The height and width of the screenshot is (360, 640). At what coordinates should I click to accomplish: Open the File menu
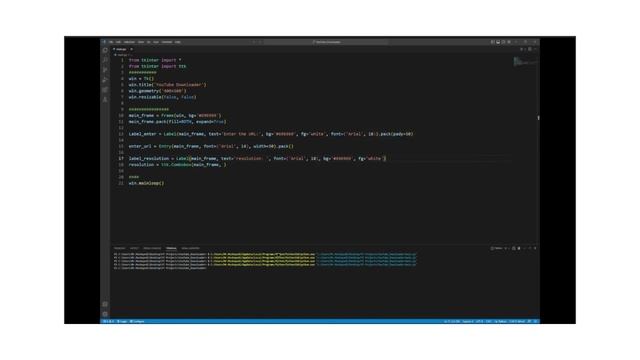tap(111, 42)
